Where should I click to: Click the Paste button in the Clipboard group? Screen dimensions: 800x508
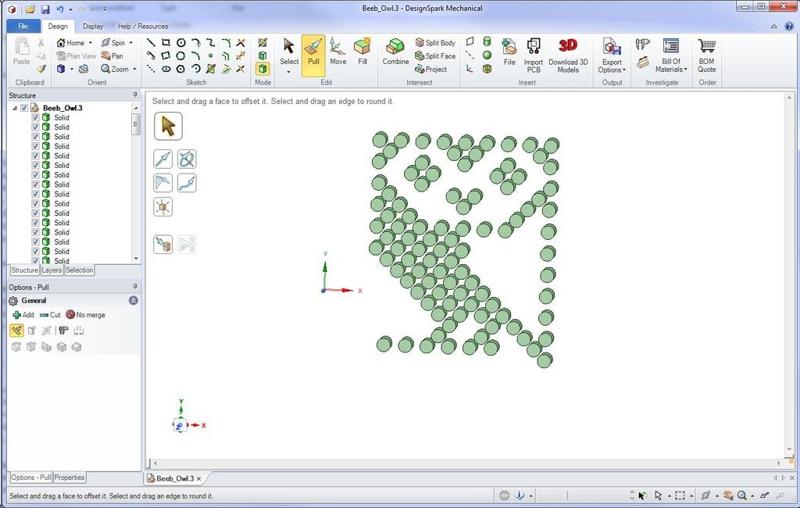point(21,51)
